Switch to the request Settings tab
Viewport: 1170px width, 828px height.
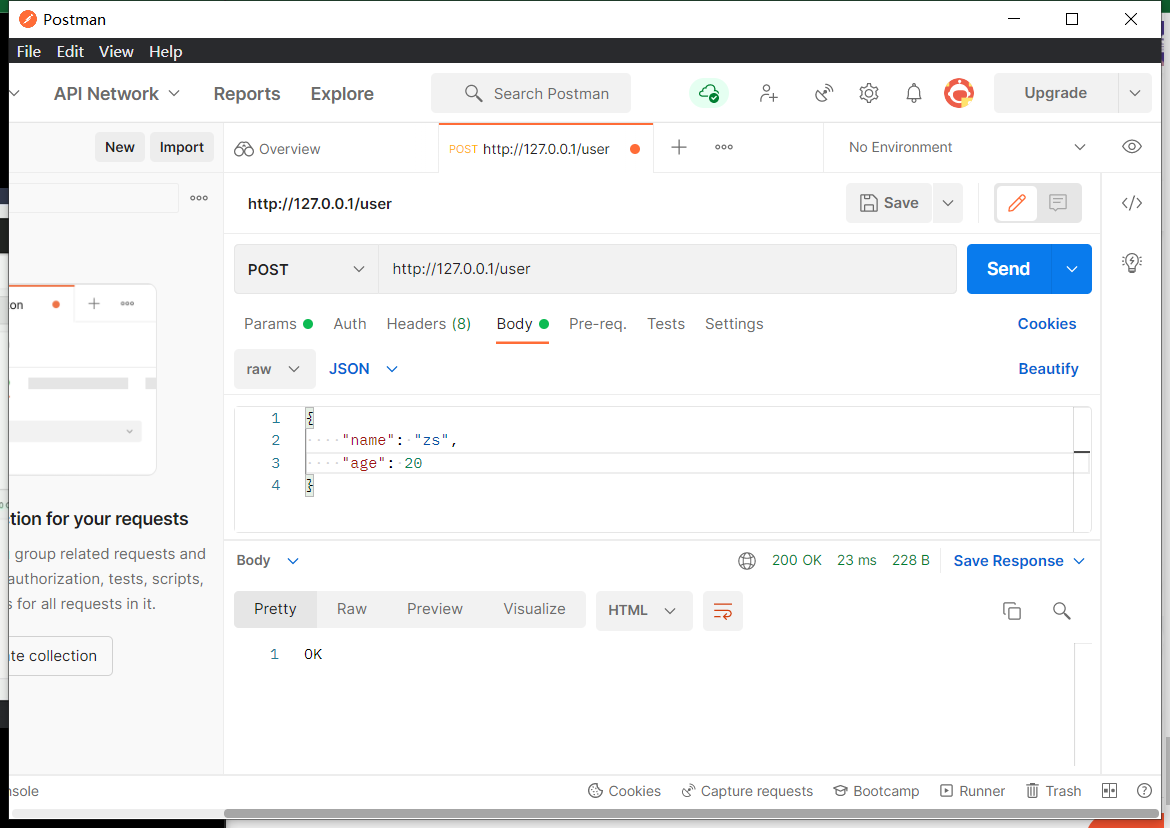(733, 324)
